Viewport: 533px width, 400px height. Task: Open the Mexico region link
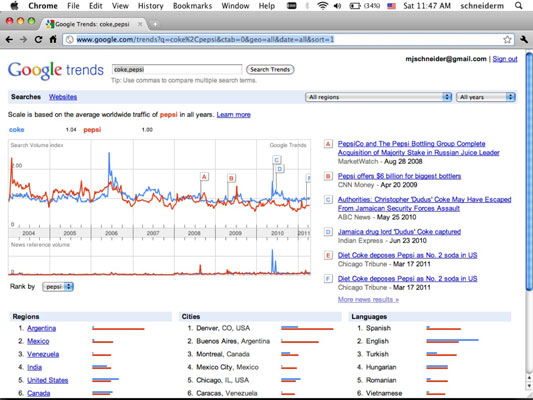pyautogui.click(x=38, y=341)
